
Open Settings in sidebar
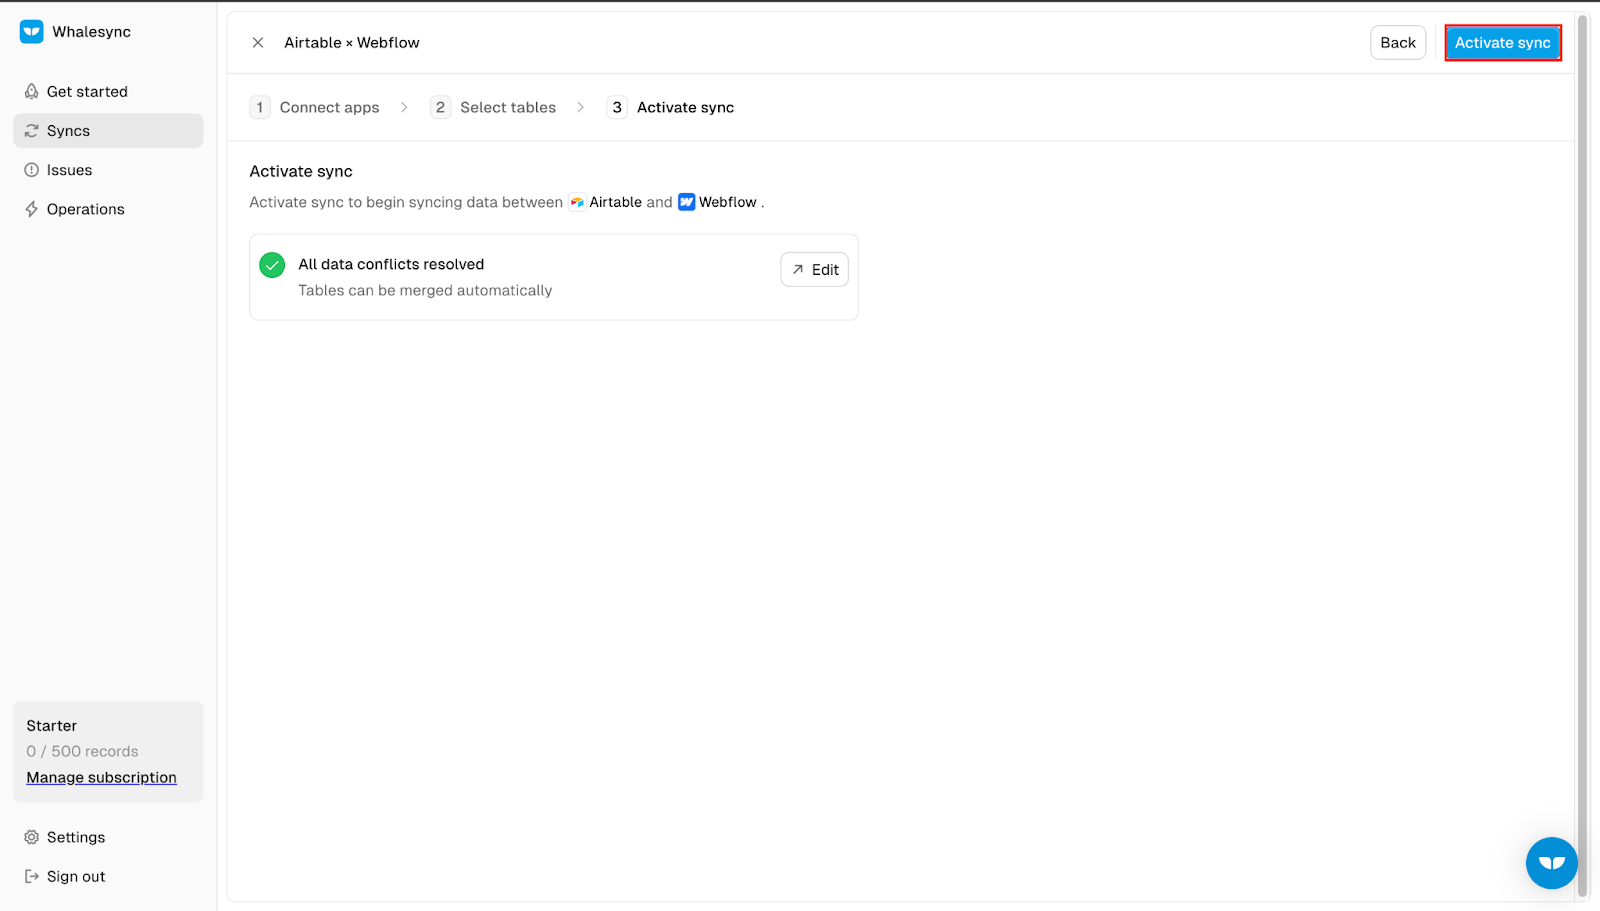pyautogui.click(x=108, y=837)
